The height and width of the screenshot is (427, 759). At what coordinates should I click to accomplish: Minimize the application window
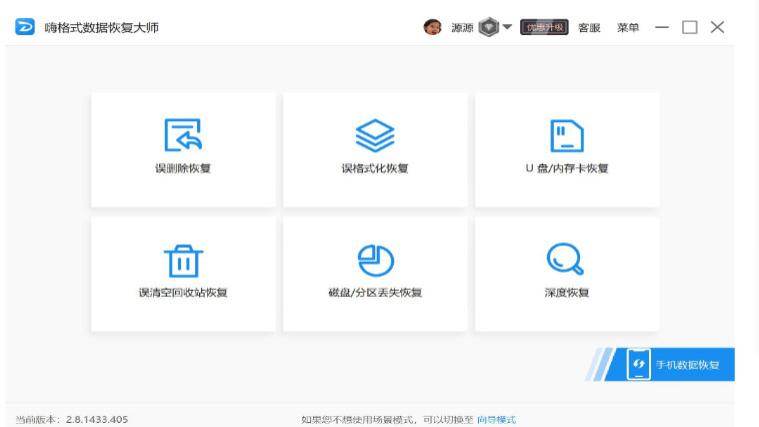pyautogui.click(x=662, y=27)
